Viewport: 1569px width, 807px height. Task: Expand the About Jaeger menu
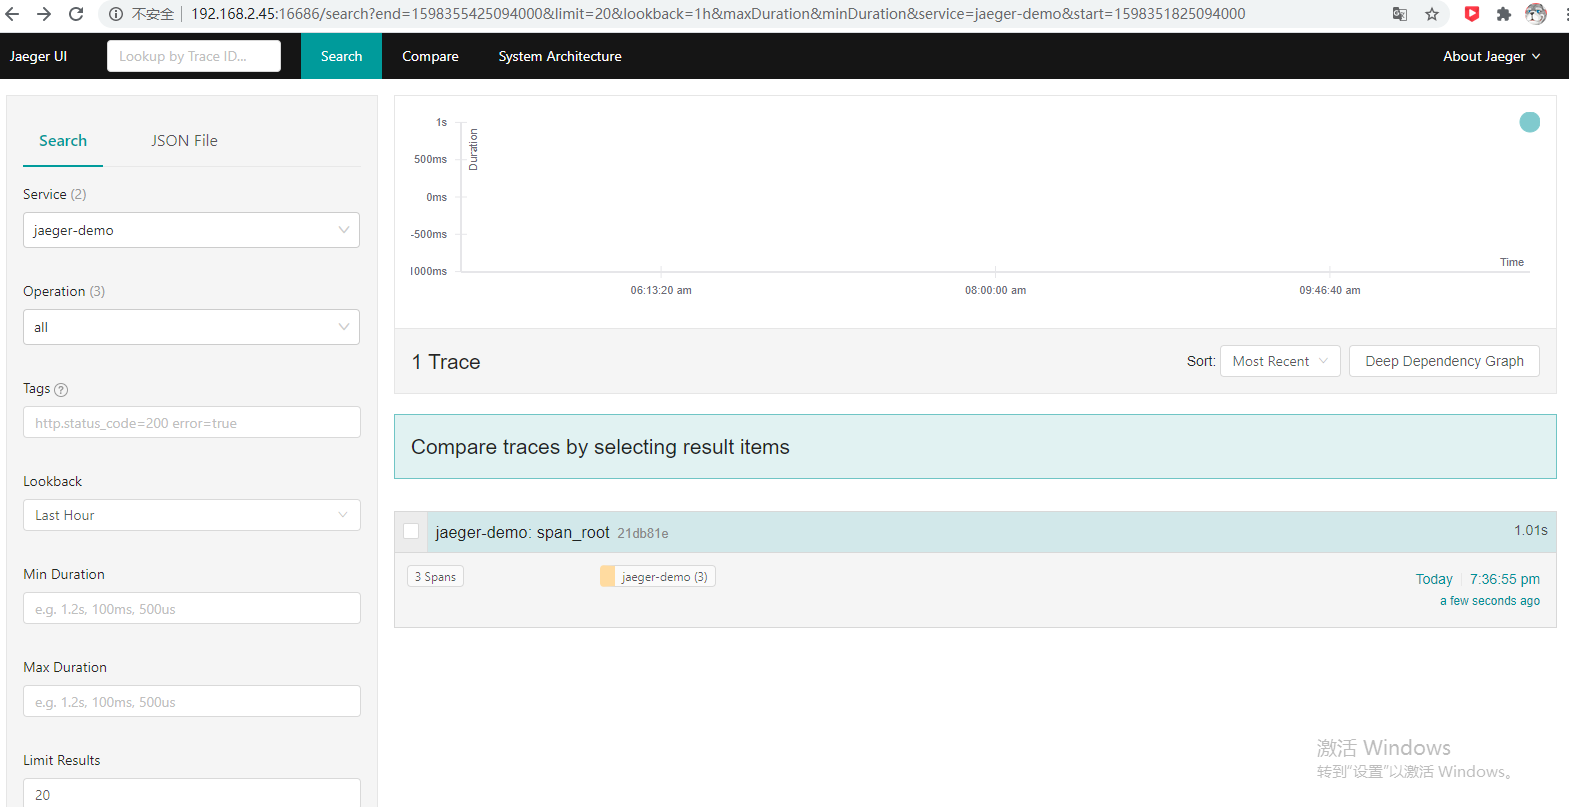[1491, 56]
